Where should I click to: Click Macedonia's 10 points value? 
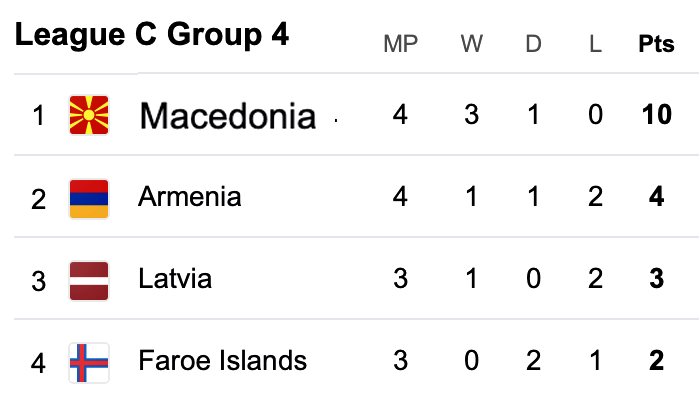click(656, 116)
